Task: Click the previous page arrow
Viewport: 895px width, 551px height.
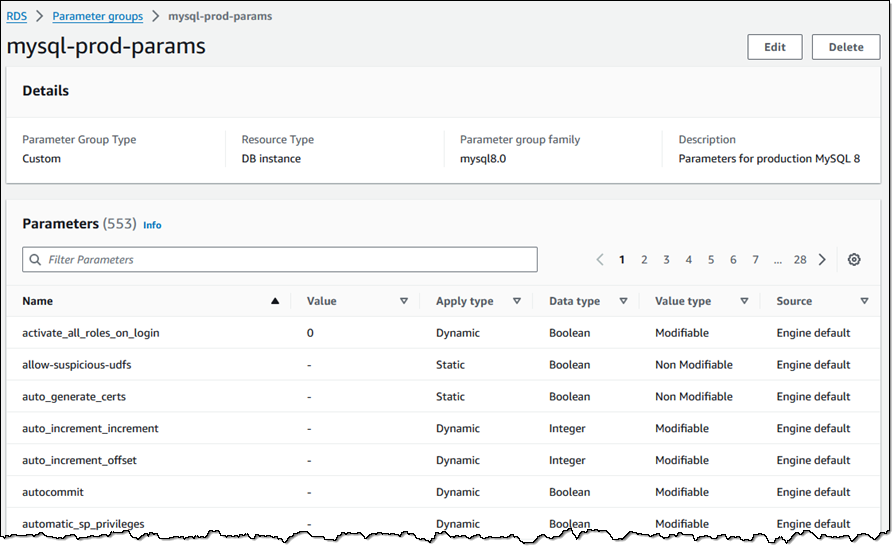Action: [x=600, y=260]
